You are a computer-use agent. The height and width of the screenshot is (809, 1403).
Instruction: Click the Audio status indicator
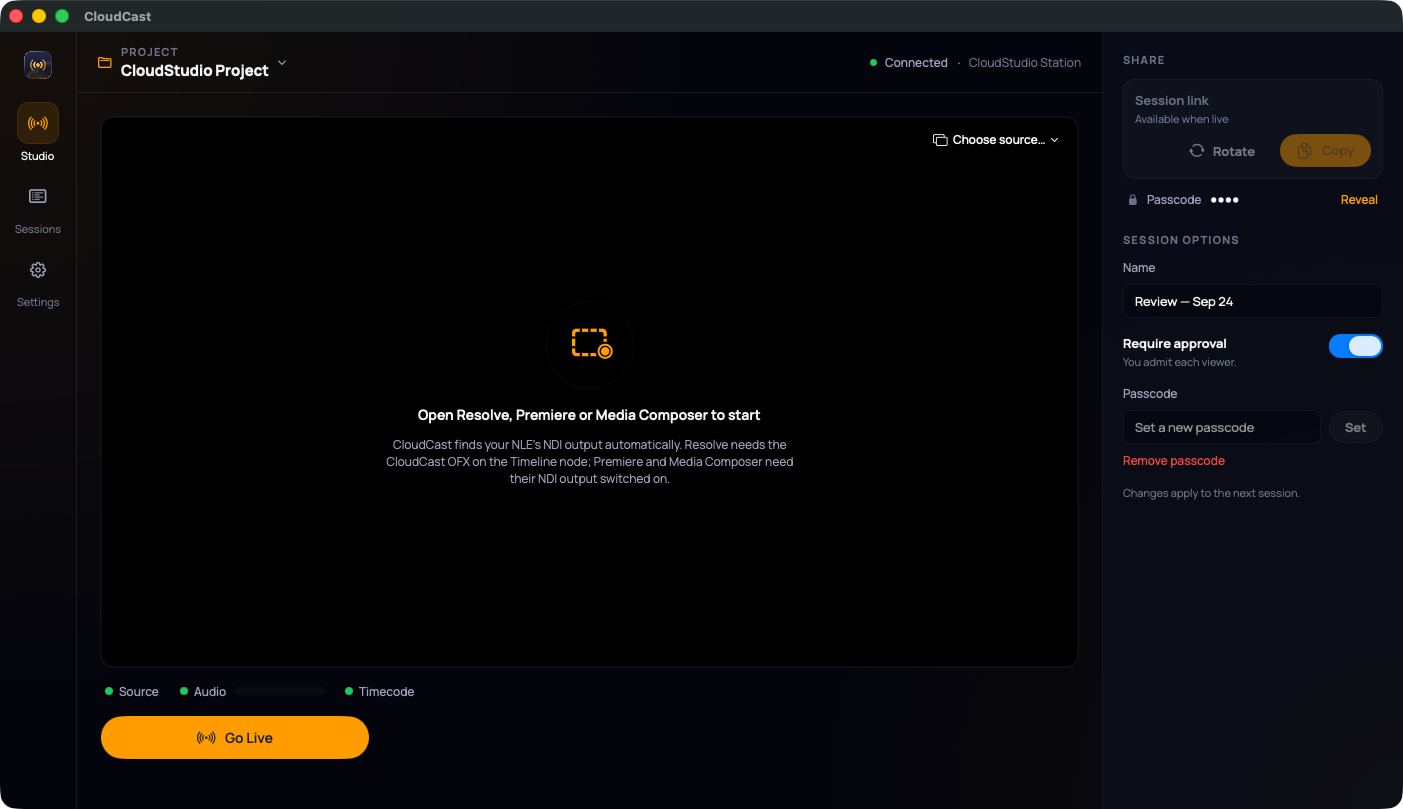coord(203,692)
